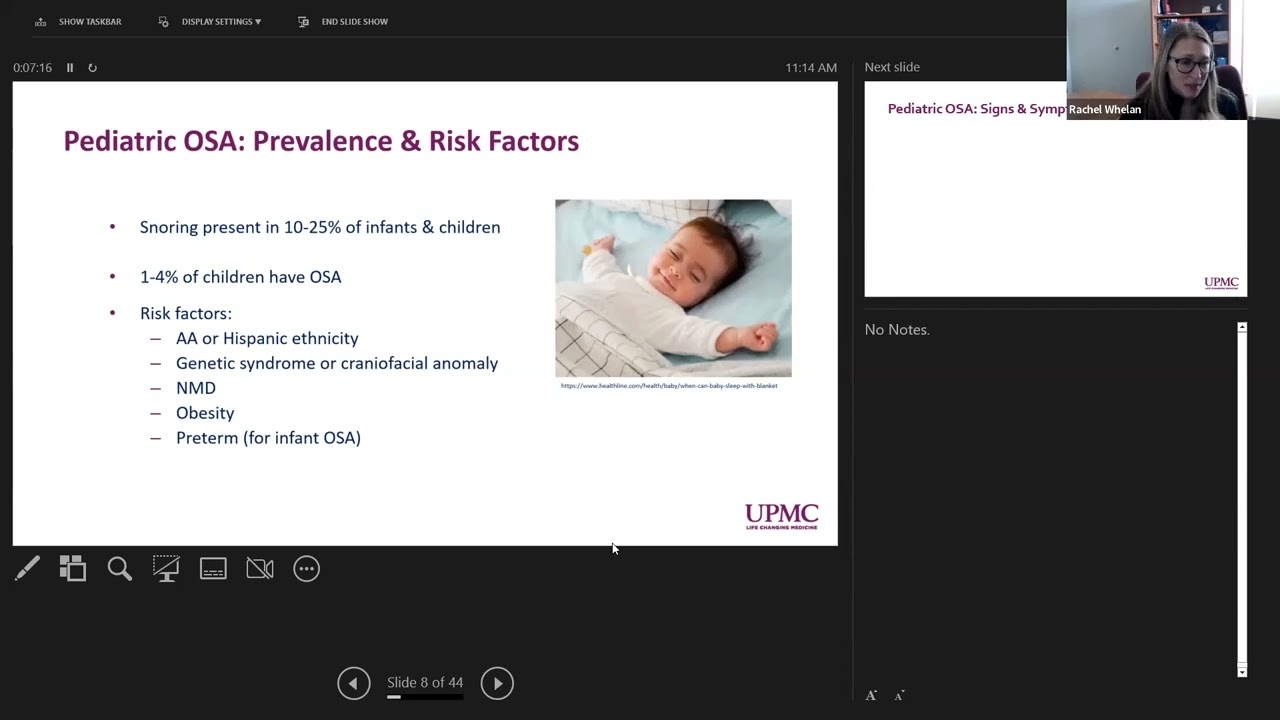Open the see all slides grid
This screenshot has width=1280, height=720.
tap(73, 569)
